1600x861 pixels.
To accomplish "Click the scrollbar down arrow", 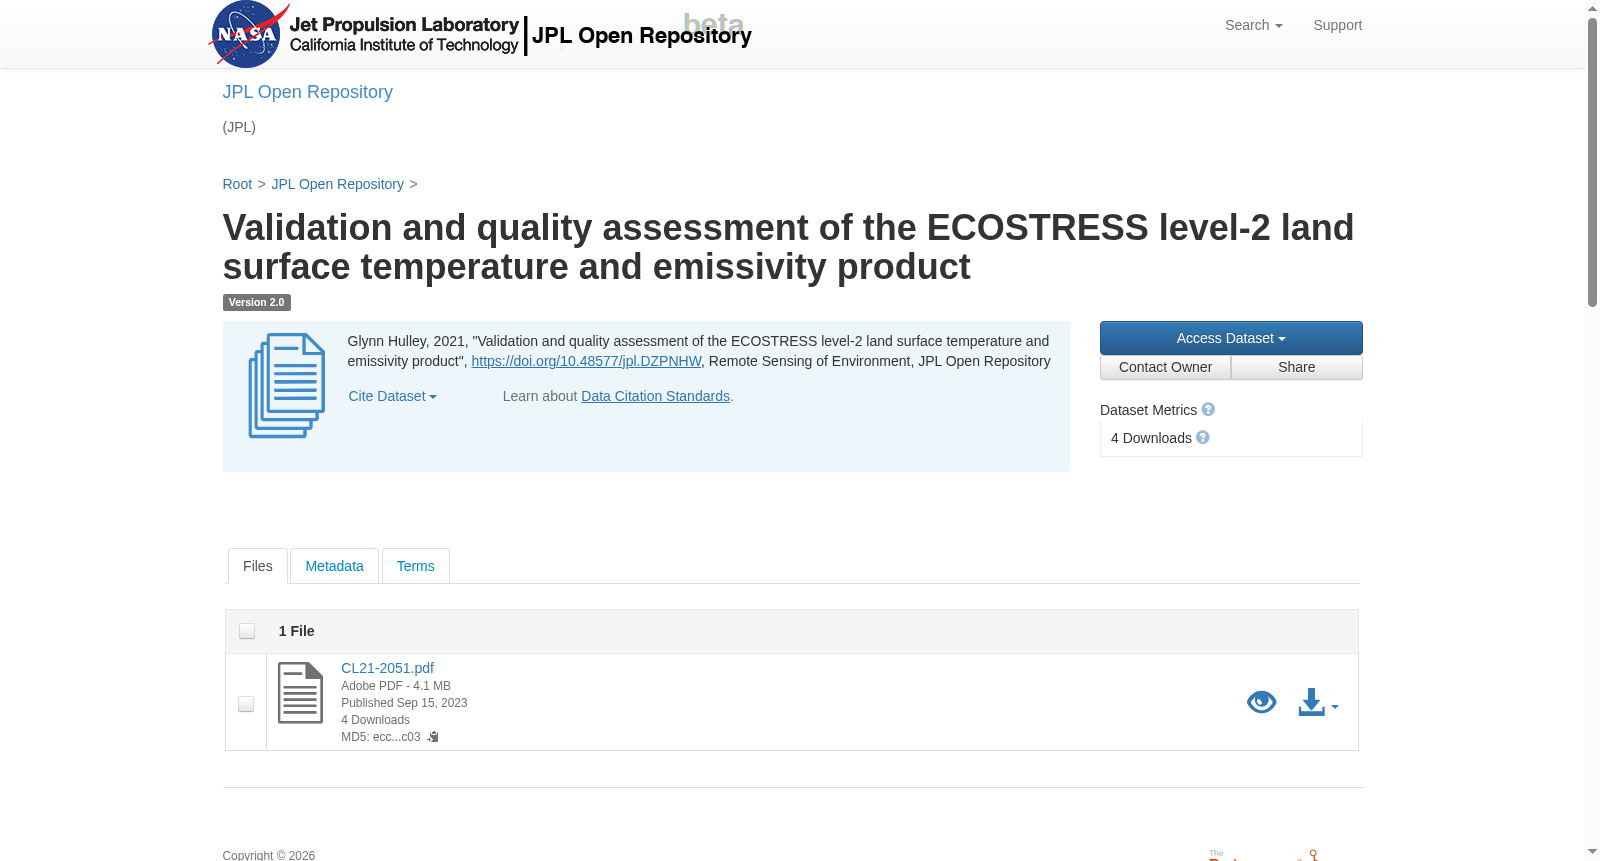I will click(x=1592, y=853).
